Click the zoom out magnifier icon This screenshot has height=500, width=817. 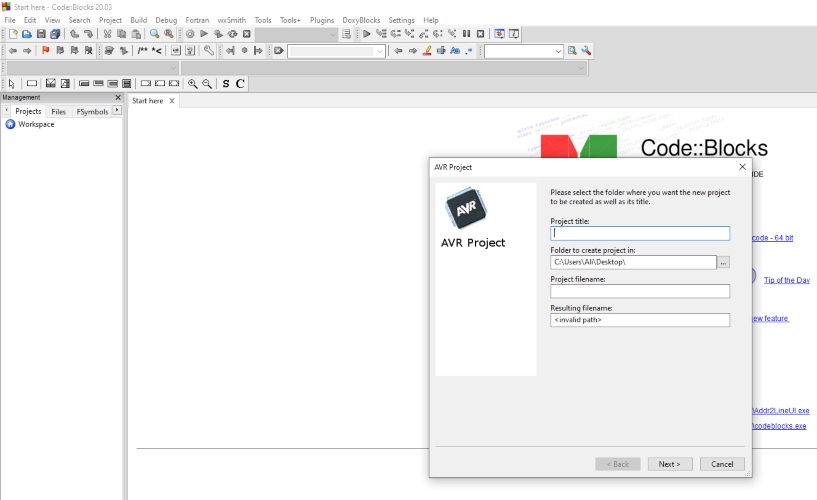(207, 84)
